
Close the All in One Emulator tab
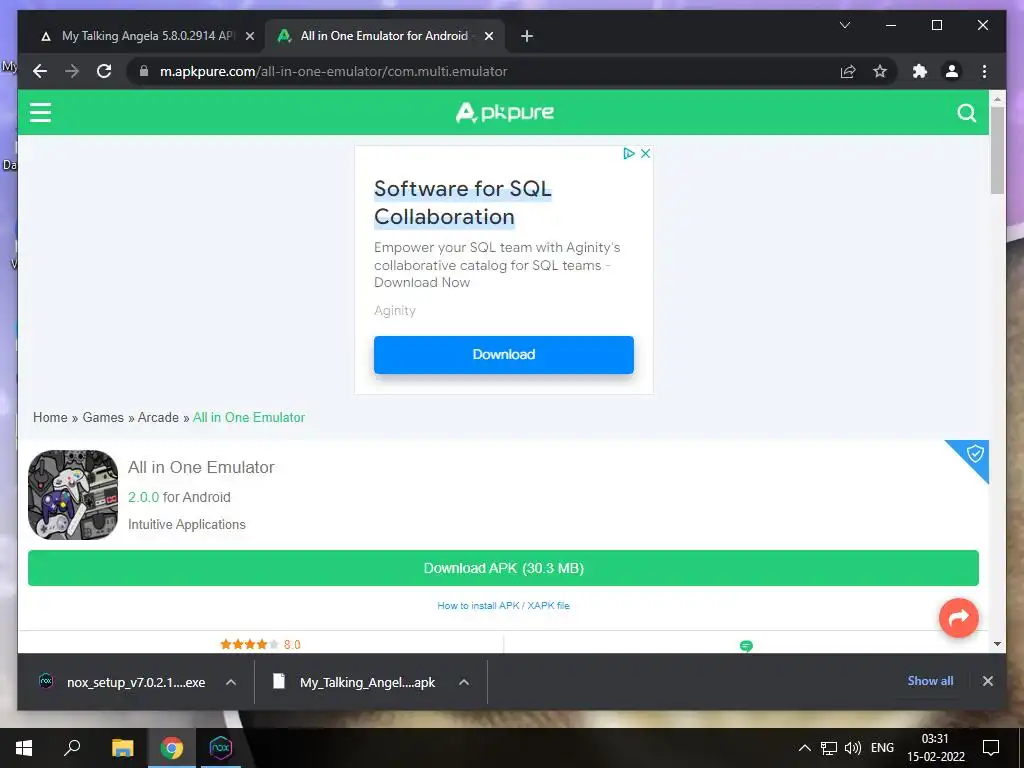pyautogui.click(x=488, y=36)
